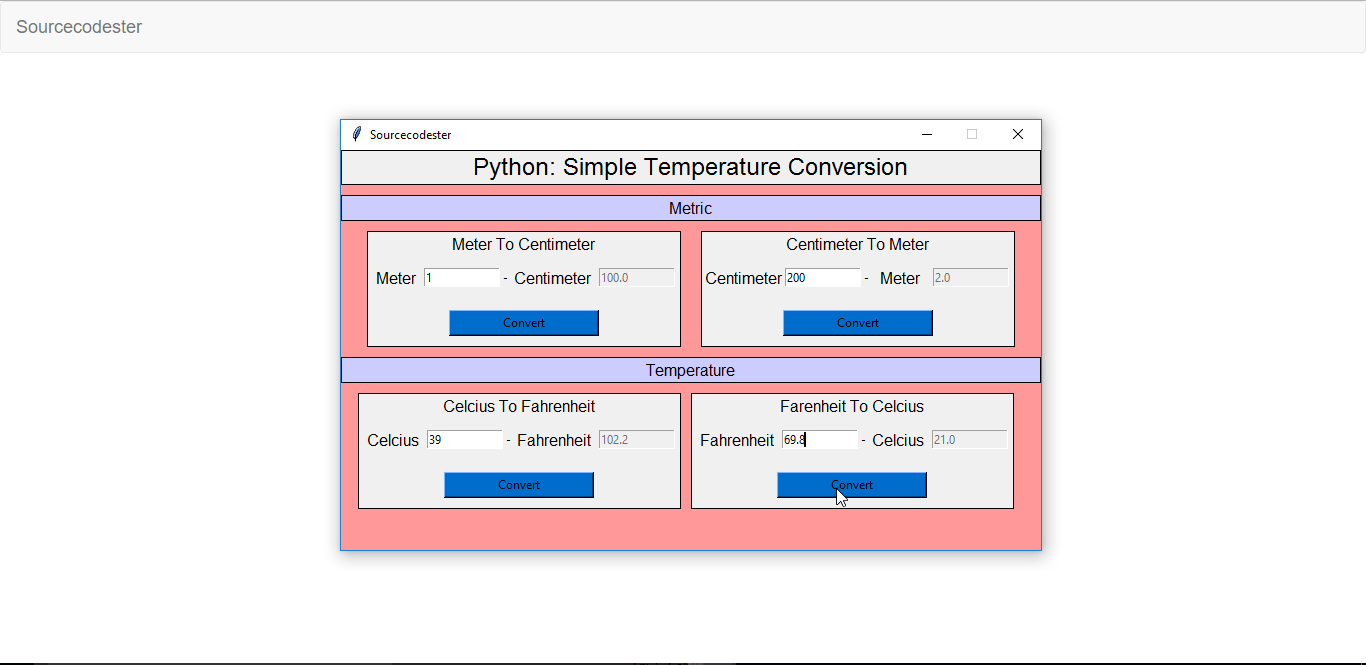Click the disabled maximize button

[972, 134]
